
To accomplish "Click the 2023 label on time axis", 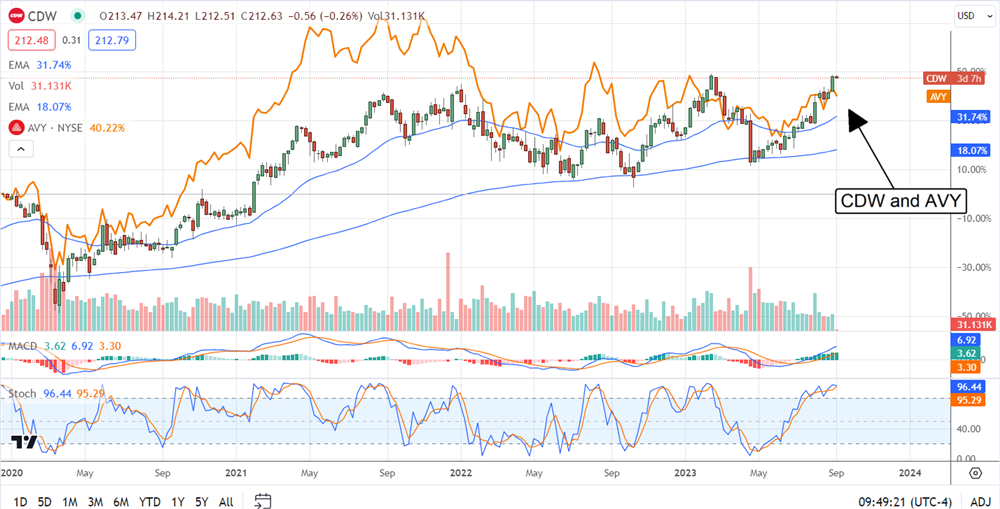I will (684, 473).
